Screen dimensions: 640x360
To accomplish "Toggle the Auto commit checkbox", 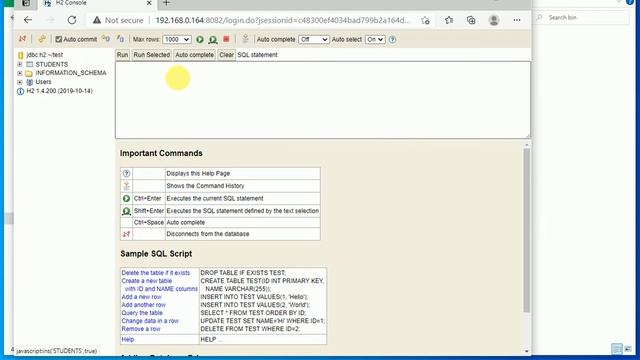I will 59,39.
